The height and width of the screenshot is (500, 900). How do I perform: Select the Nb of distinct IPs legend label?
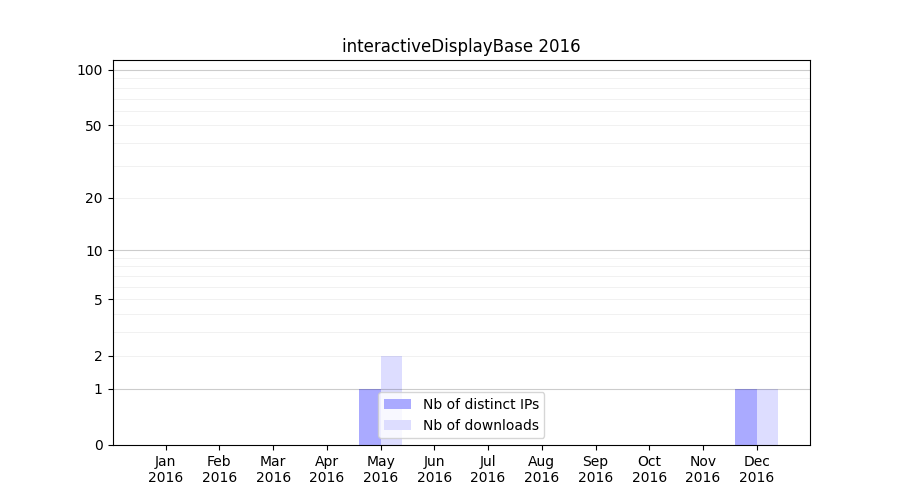480,404
